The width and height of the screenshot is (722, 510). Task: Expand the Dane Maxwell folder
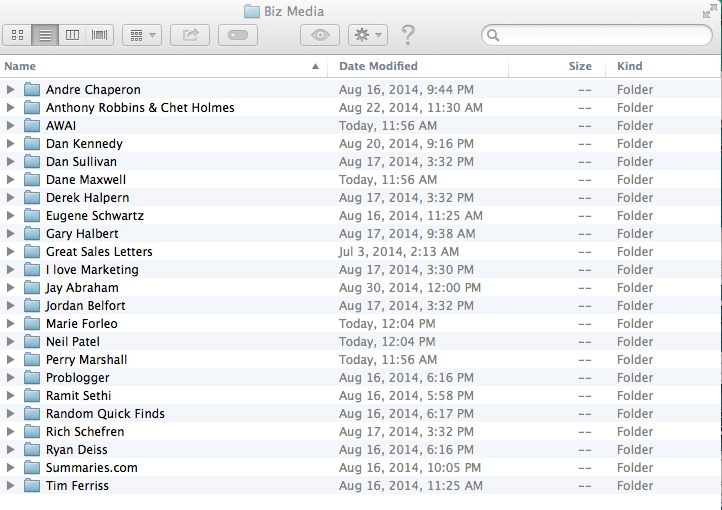[x=10, y=179]
